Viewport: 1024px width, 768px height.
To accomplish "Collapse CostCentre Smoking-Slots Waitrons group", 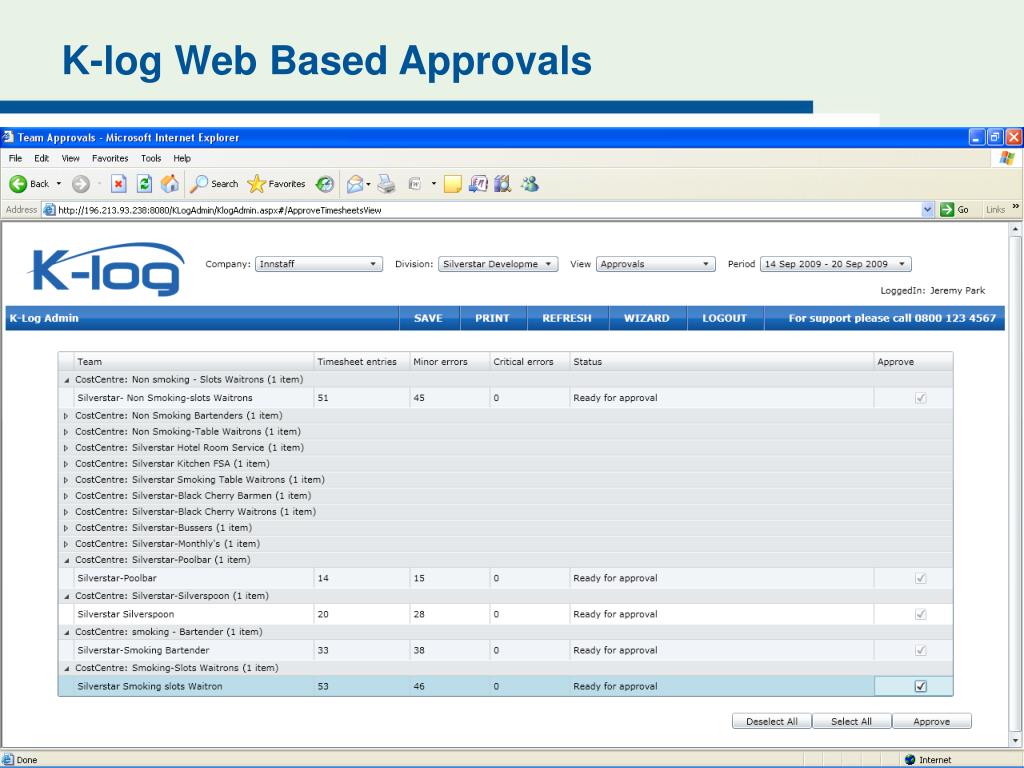I will 66,669.
